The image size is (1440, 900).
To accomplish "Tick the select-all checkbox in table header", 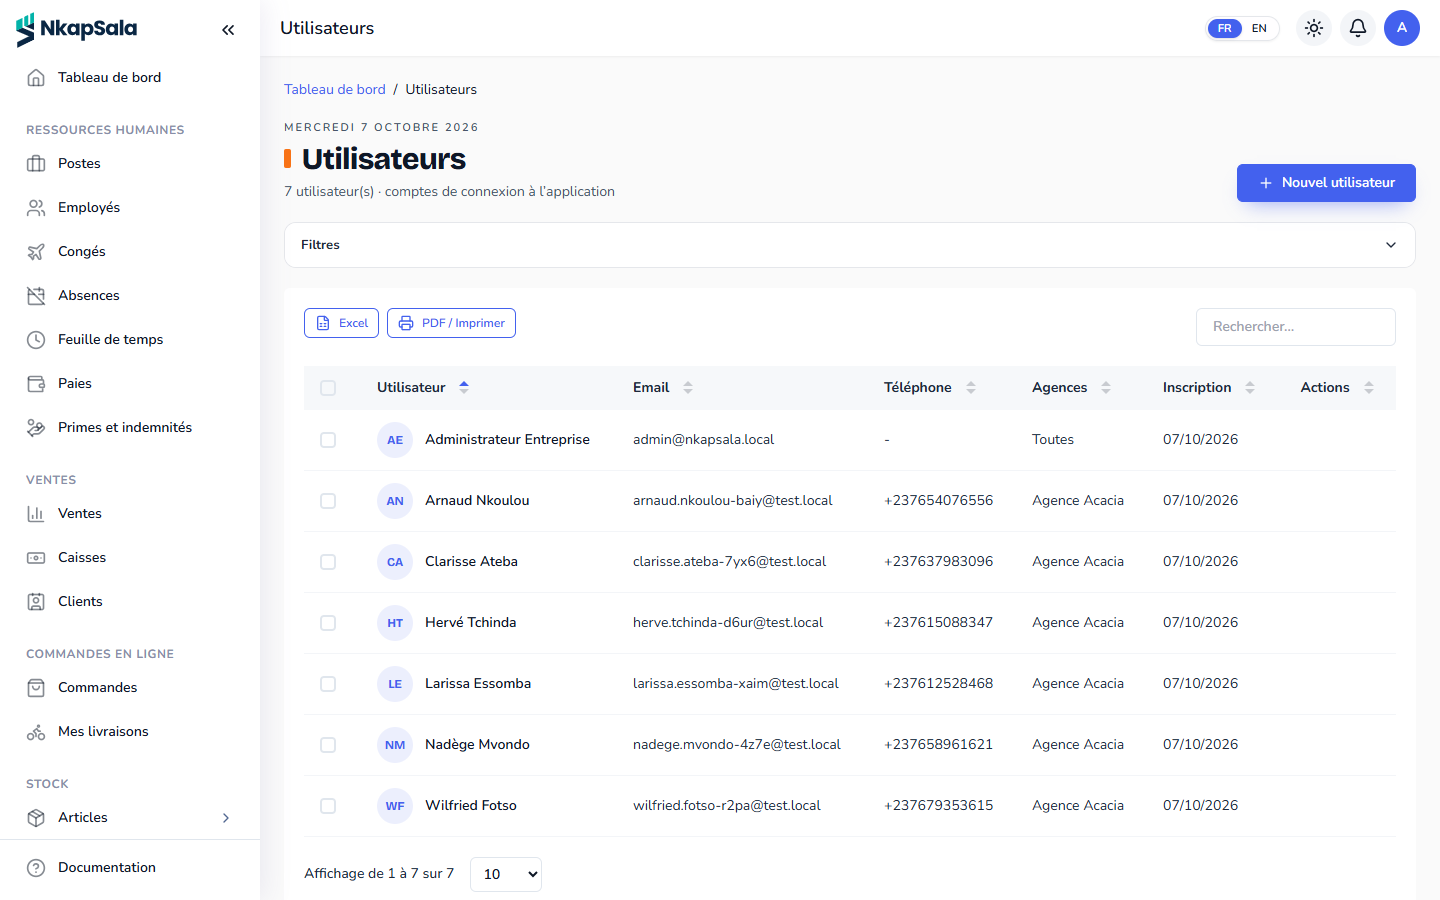I will (x=328, y=388).
